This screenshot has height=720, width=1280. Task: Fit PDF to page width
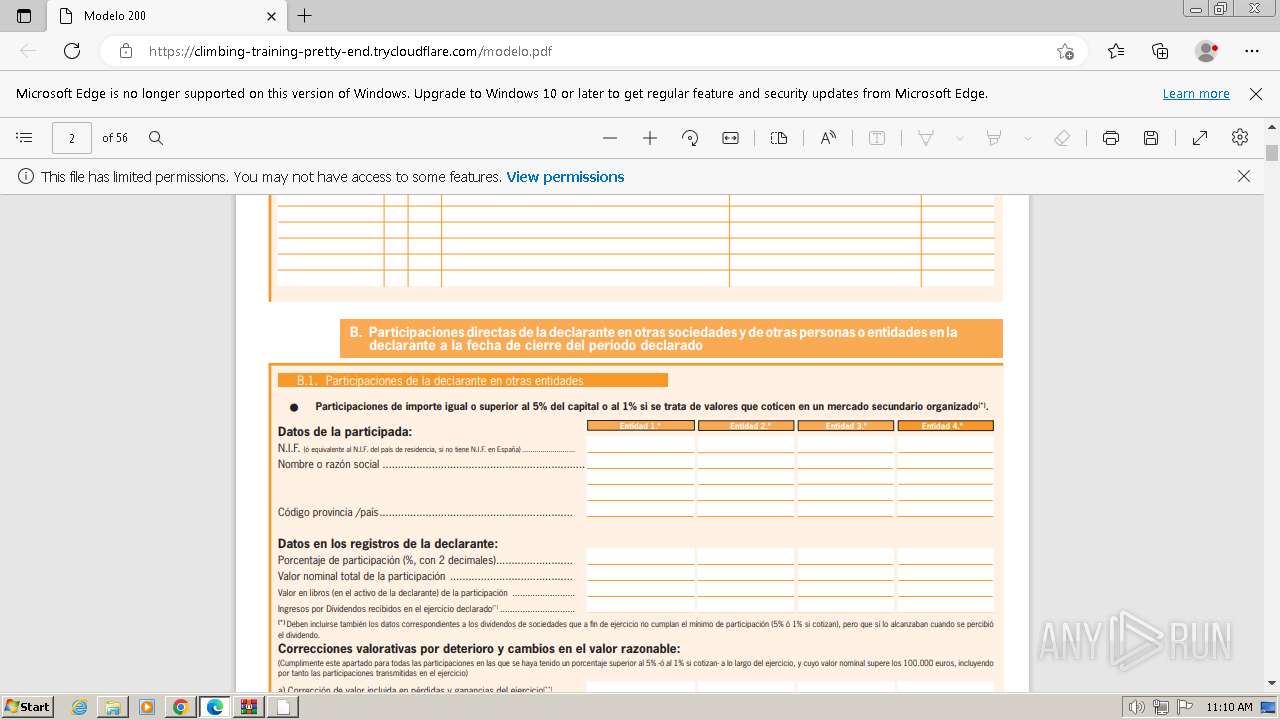(731, 138)
